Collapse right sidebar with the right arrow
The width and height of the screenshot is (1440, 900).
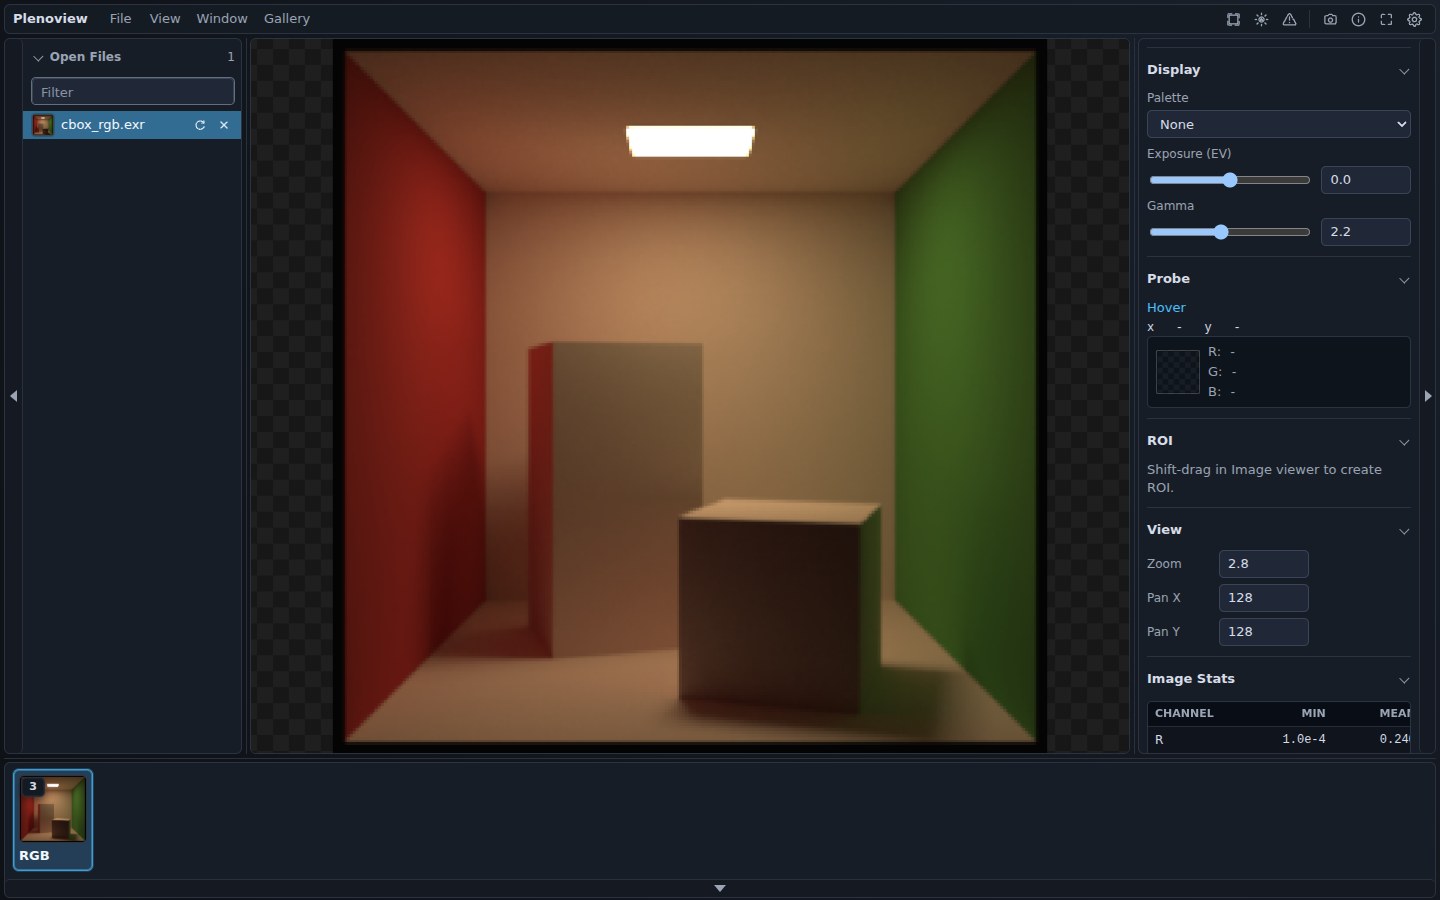click(1428, 396)
